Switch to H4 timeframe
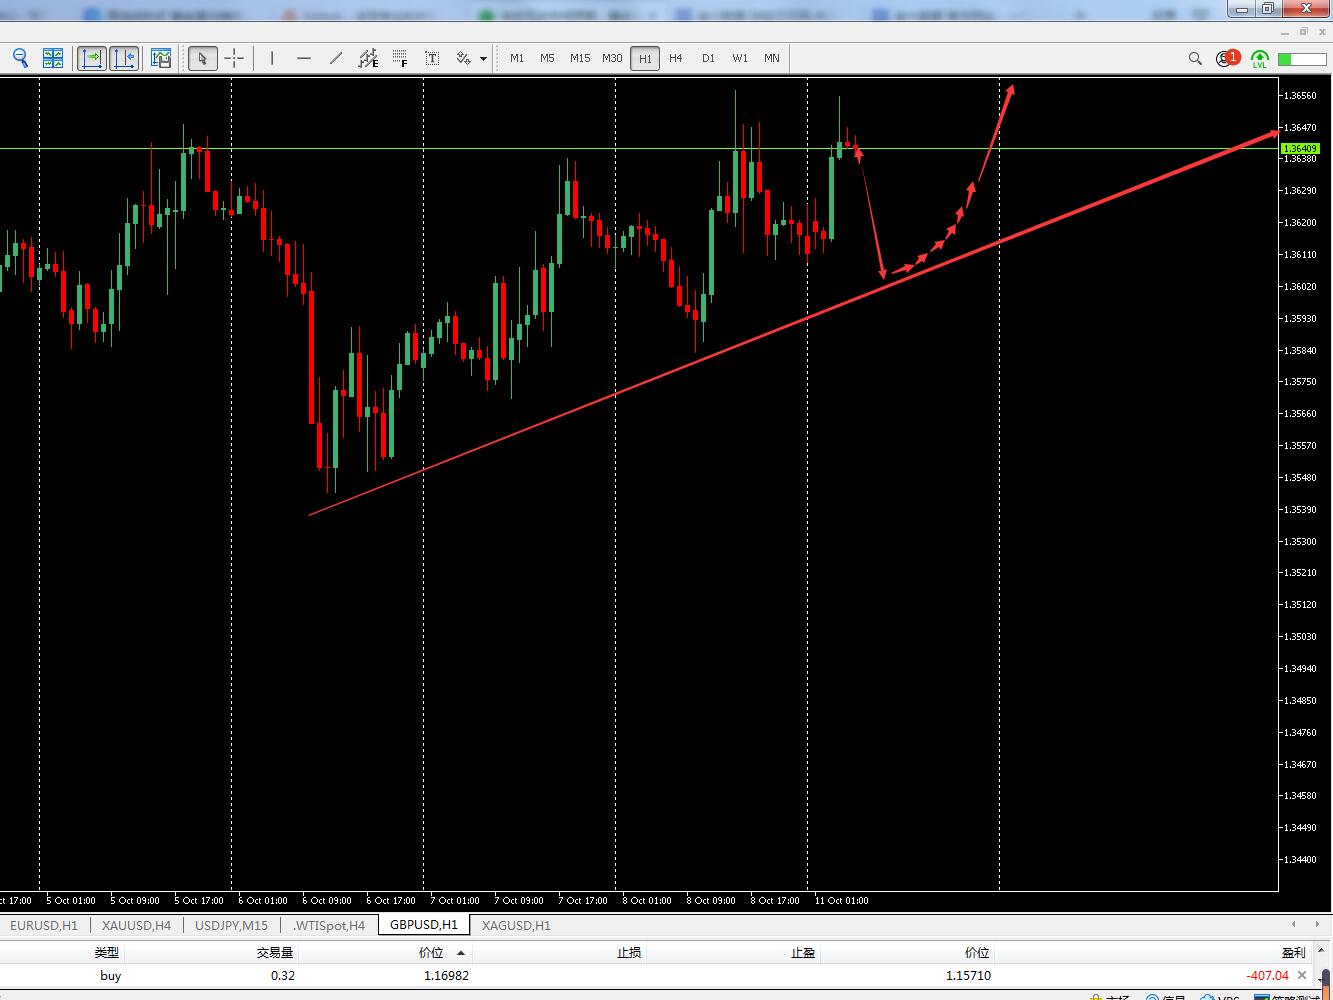The height and width of the screenshot is (1000, 1333). click(676, 58)
